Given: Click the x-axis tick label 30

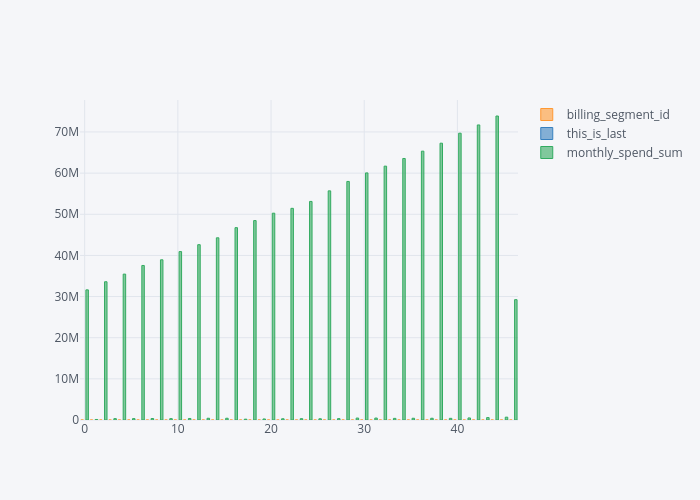Looking at the screenshot, I should point(364,430).
